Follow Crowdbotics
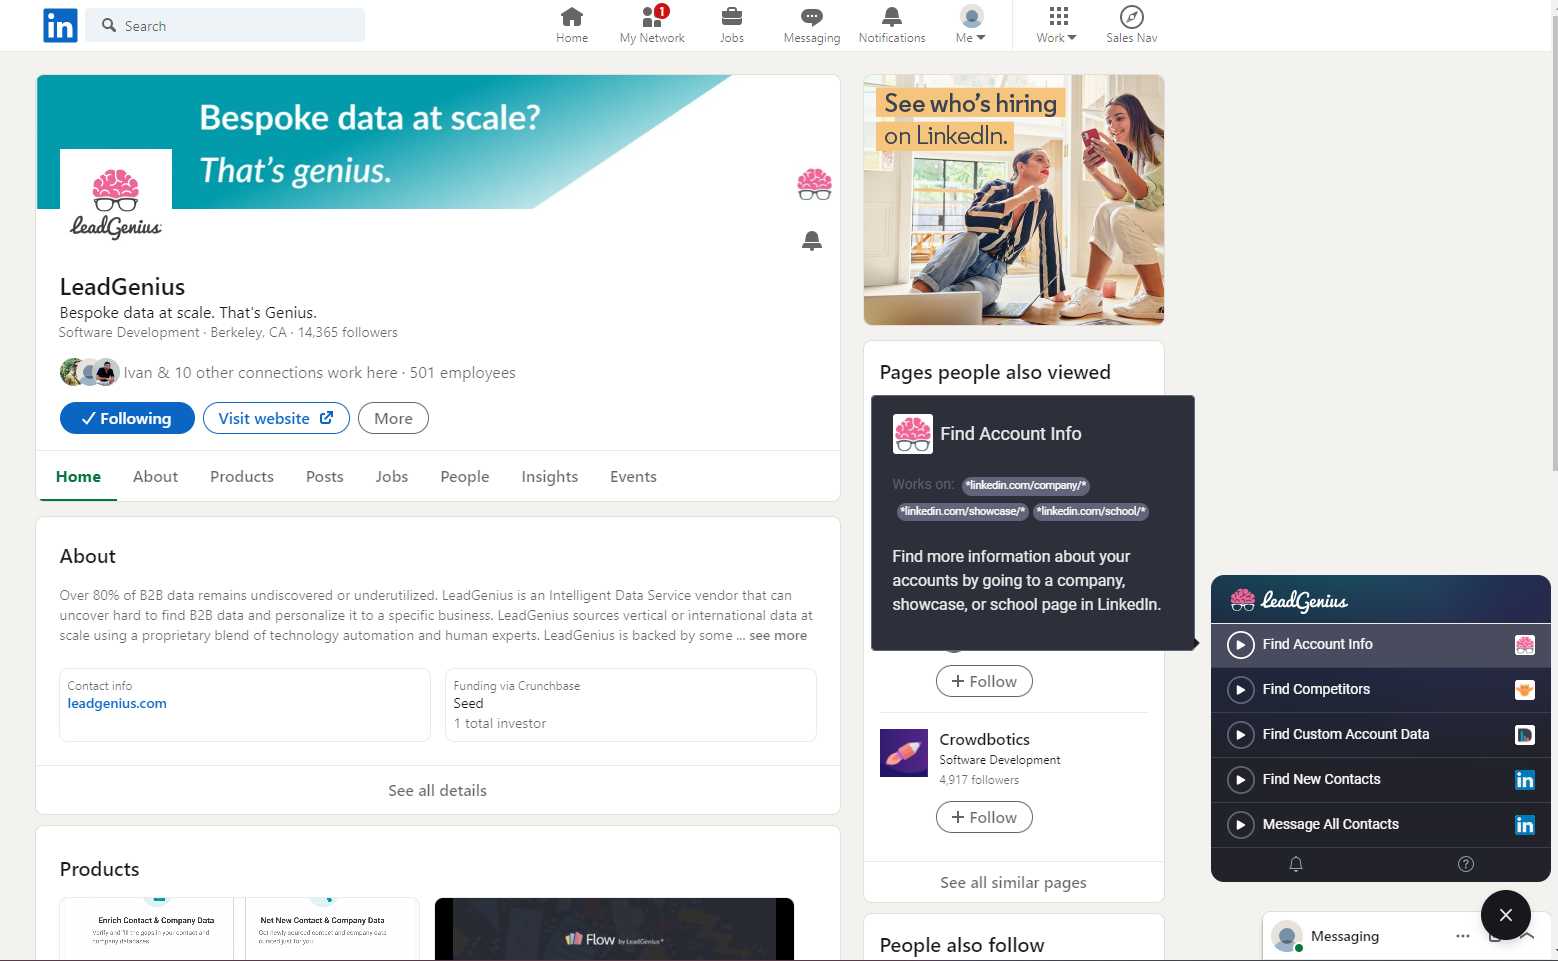Viewport: 1558px width, 961px height. (x=984, y=817)
